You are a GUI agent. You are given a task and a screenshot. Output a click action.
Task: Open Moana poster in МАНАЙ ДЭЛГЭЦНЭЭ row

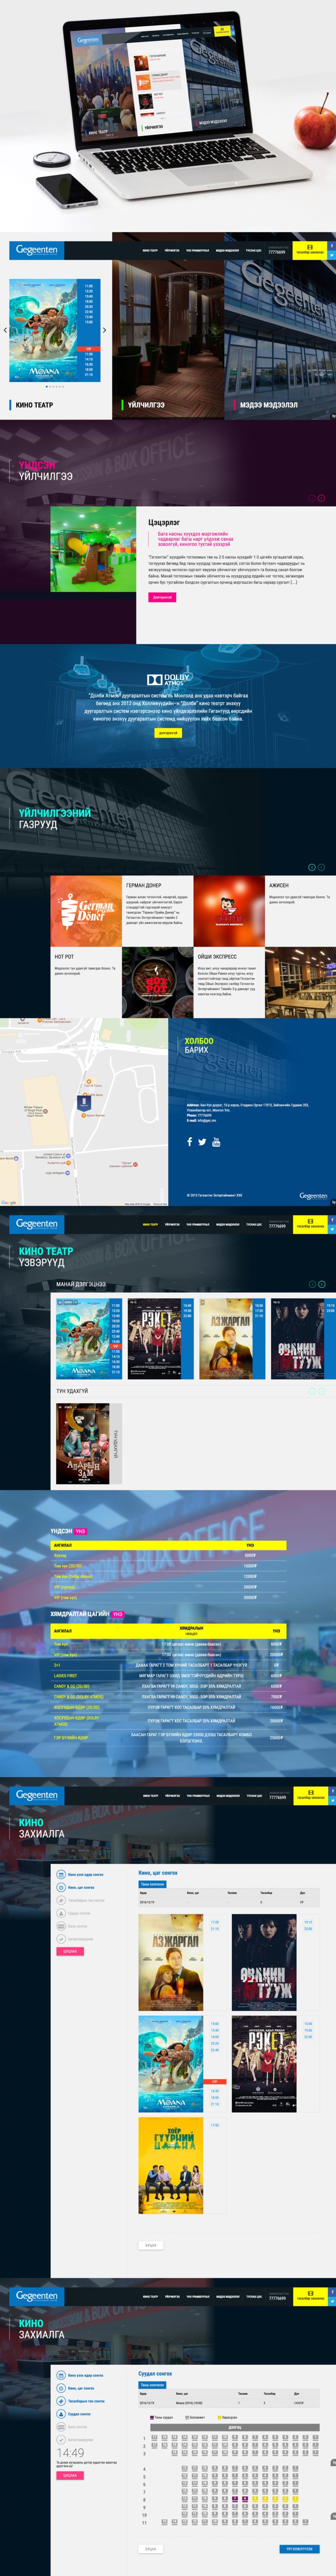83,1339
